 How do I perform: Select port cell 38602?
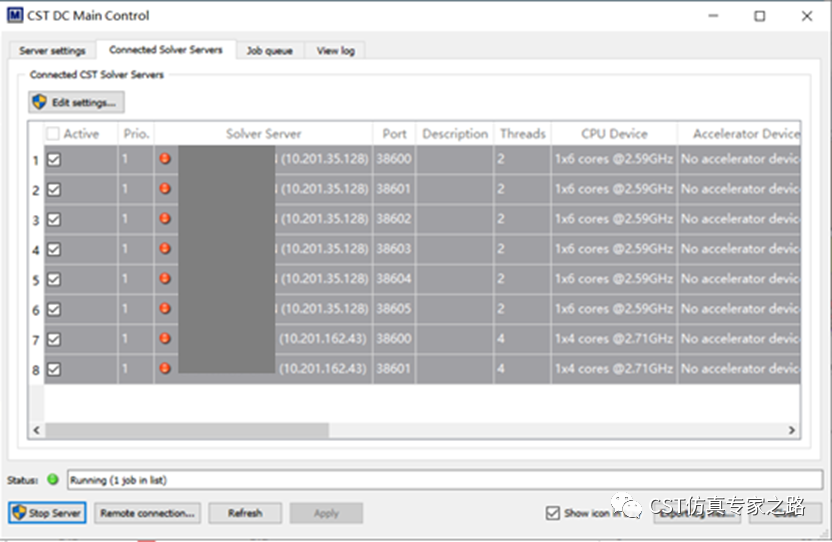tap(394, 219)
